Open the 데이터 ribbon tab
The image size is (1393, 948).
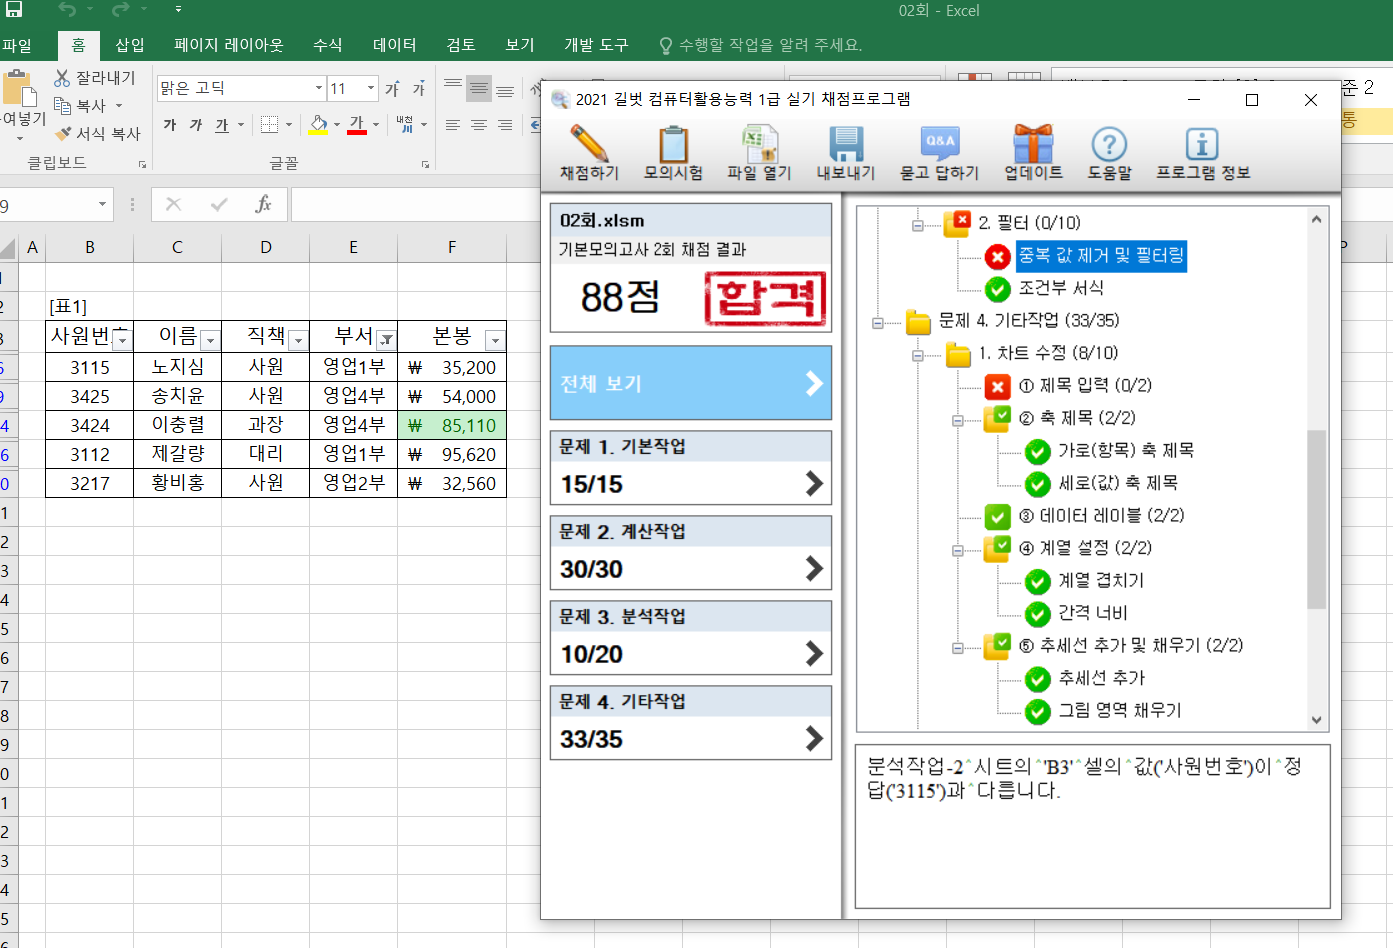394,45
